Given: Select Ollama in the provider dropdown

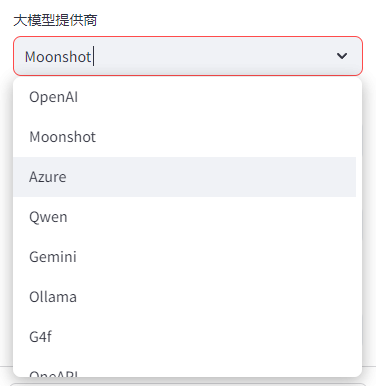Looking at the screenshot, I should [x=184, y=297].
